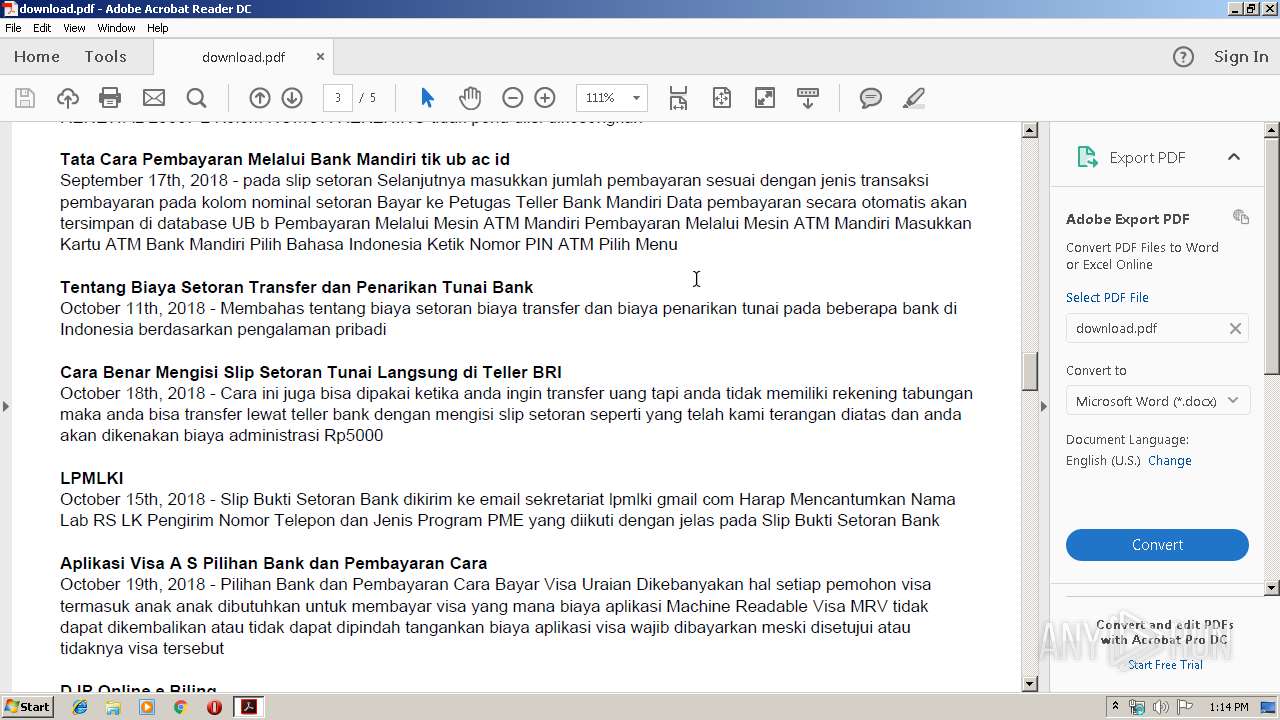This screenshot has width=1280, height=720.
Task: Click the Select PDF File link
Action: [1107, 297]
